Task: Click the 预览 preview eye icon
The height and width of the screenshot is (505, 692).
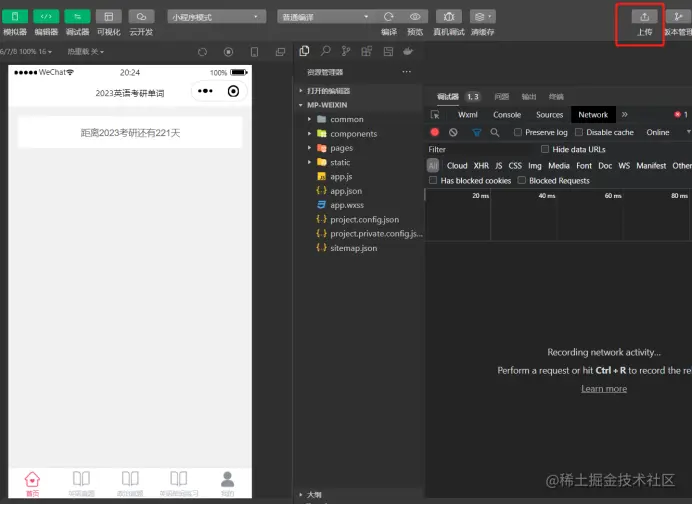Action: pos(415,17)
